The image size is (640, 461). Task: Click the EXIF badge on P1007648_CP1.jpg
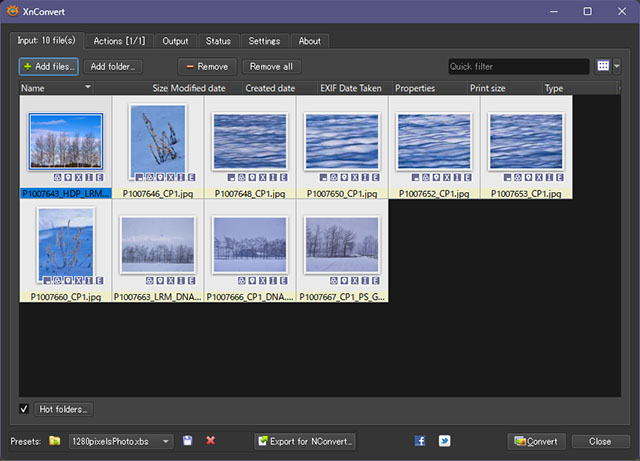(x=283, y=177)
